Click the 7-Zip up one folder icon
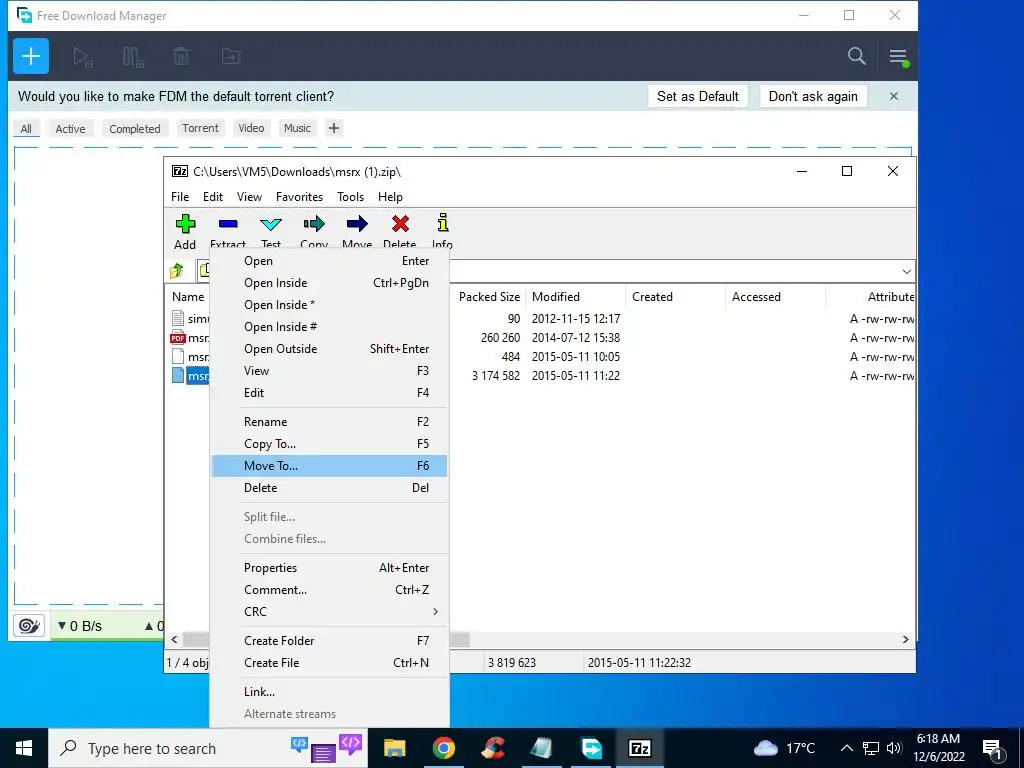1024x768 pixels. click(x=177, y=270)
